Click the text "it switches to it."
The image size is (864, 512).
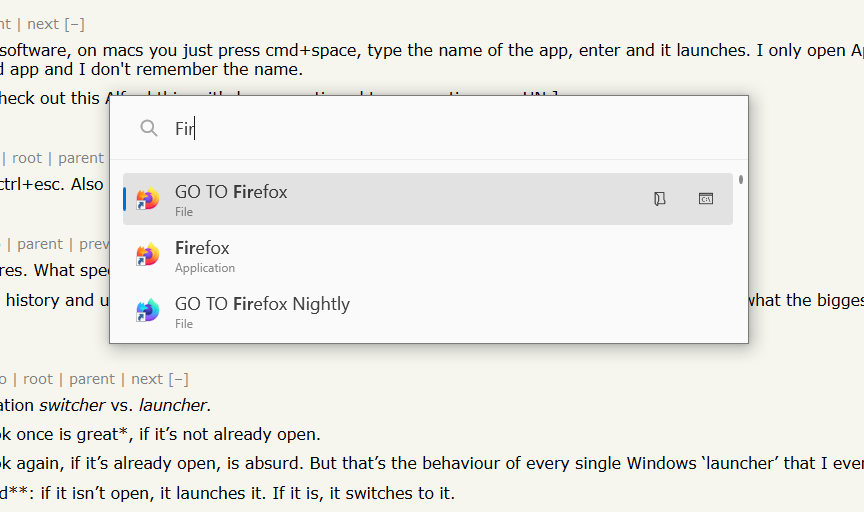[x=392, y=493]
